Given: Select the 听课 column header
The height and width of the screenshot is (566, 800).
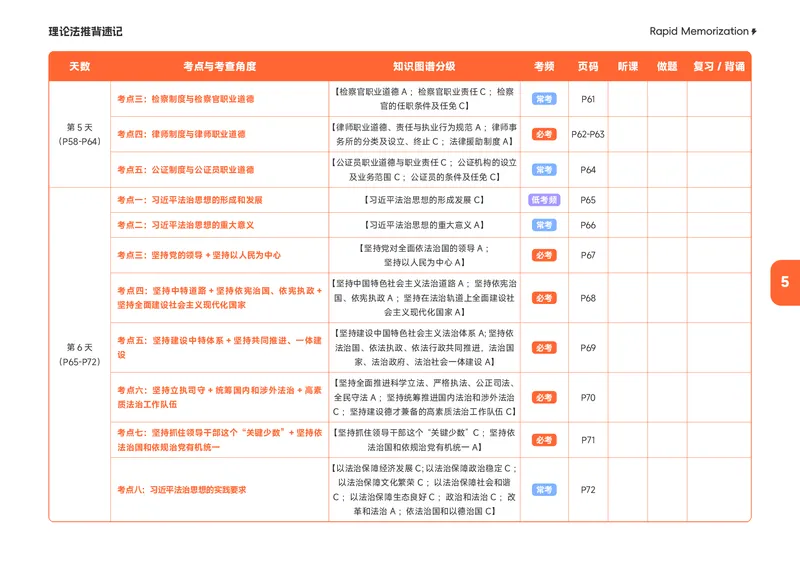Looking at the screenshot, I should (x=628, y=66).
